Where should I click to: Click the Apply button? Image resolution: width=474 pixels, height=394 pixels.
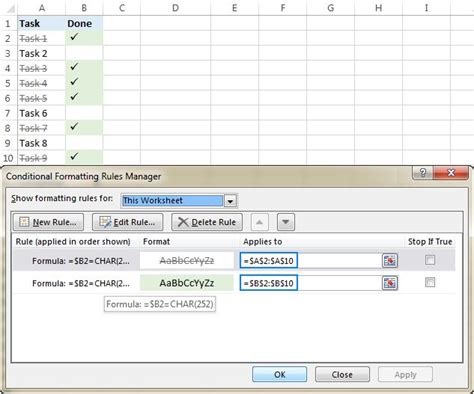click(x=405, y=374)
